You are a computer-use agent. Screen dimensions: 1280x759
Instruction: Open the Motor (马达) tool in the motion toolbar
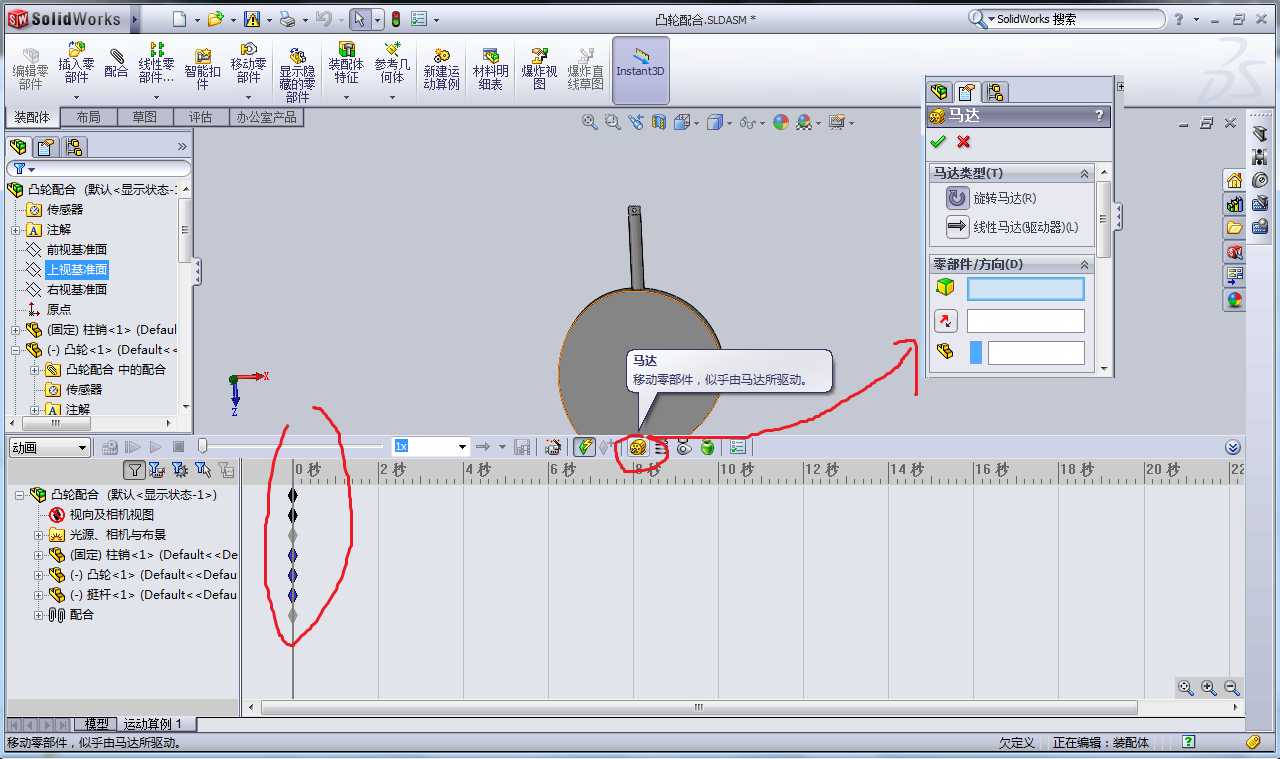click(638, 447)
